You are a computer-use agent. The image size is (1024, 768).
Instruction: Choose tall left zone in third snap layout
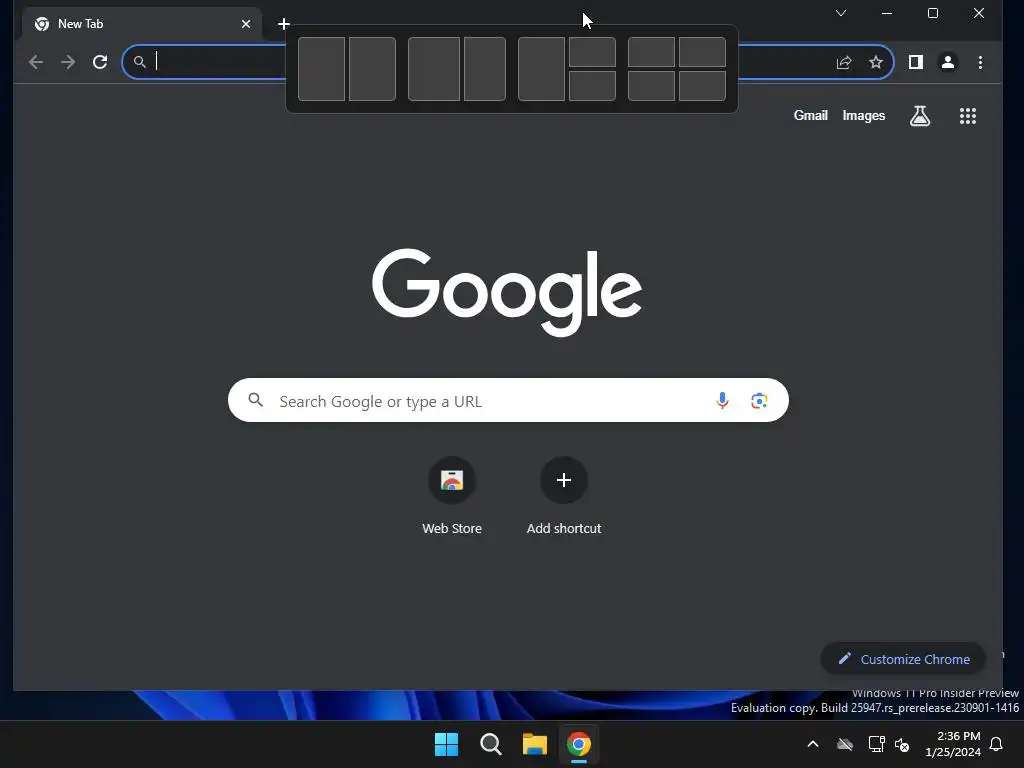[541, 69]
